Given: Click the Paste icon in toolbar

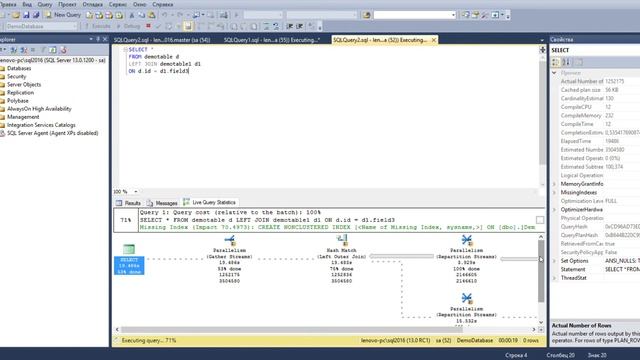Looking at the screenshot, I should pyautogui.click(x=151, y=15).
